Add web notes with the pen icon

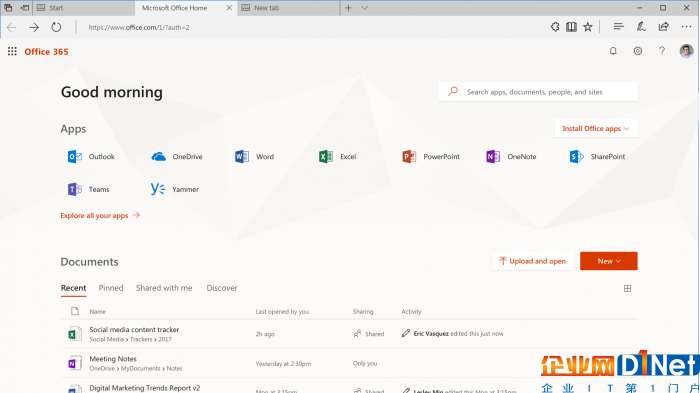pos(641,27)
